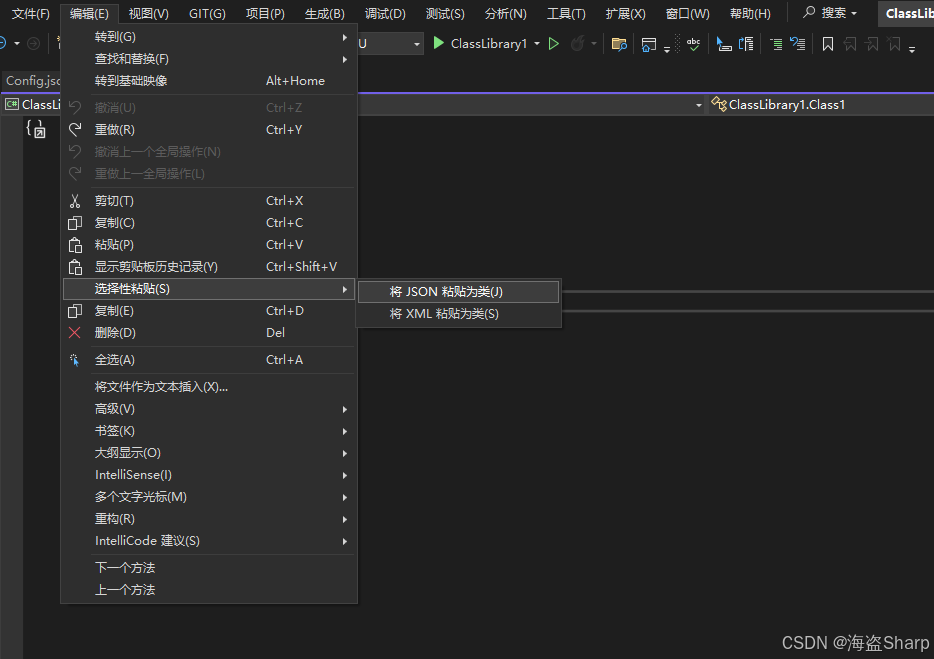Open the startup project ClassLibrary1 dropdown arrow
Viewport: 934px width, 659px height.
click(537, 44)
